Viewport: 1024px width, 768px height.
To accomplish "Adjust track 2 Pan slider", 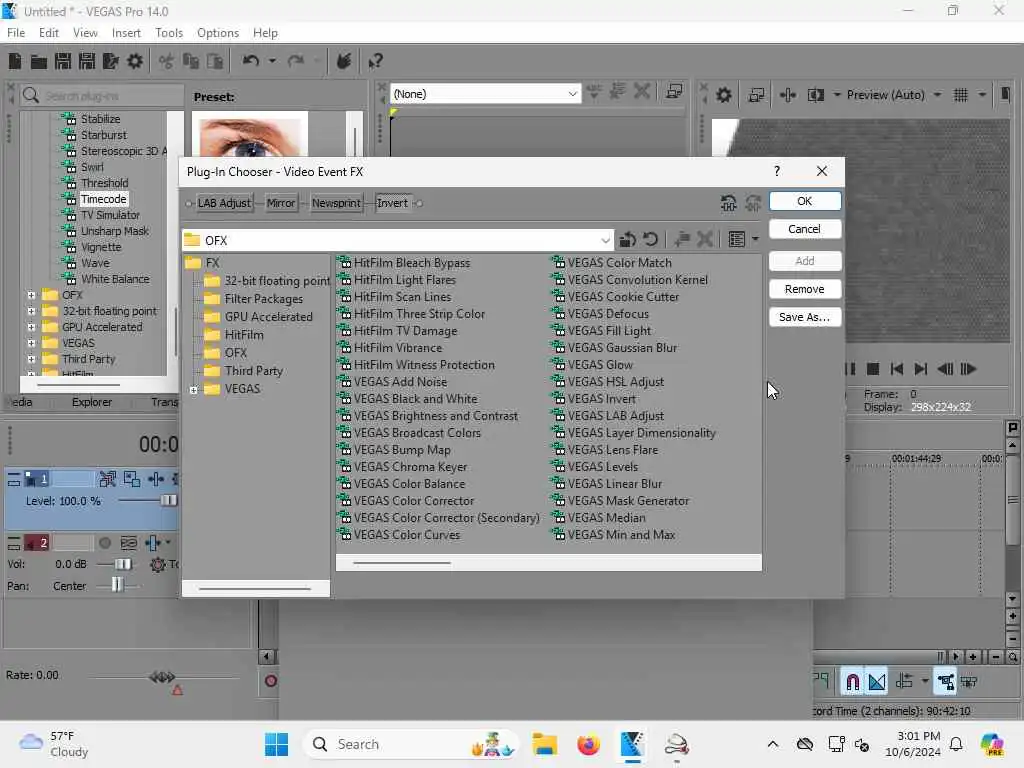I will click(x=116, y=585).
